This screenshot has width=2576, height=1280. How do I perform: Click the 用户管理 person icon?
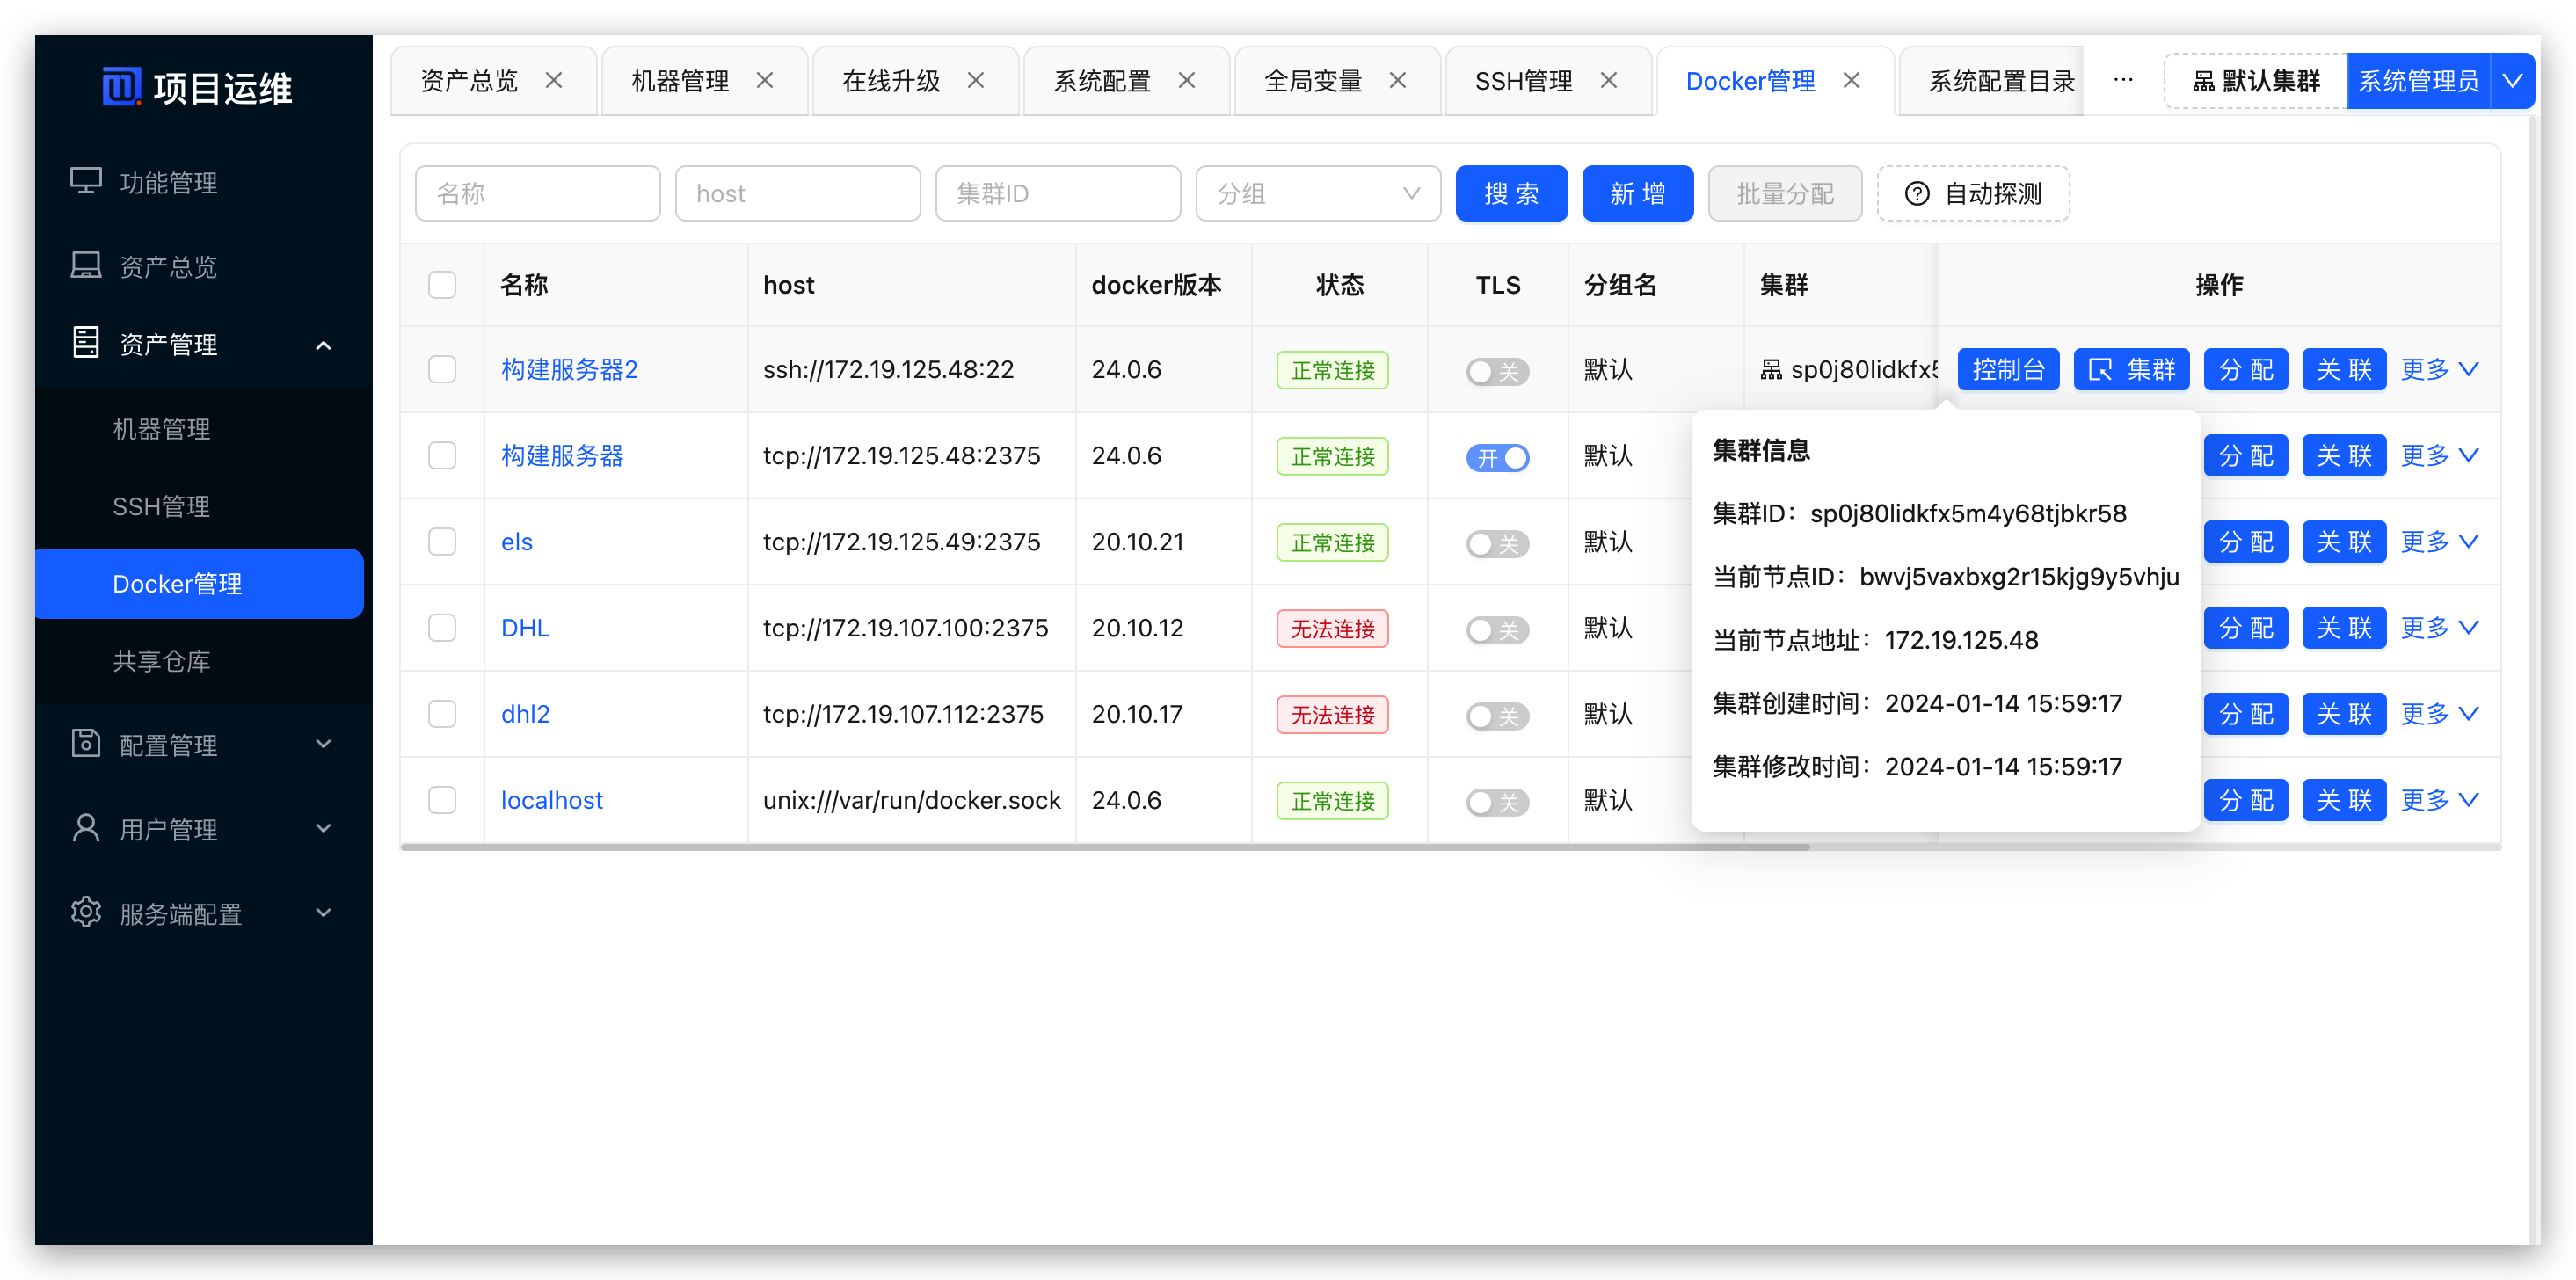coord(86,828)
